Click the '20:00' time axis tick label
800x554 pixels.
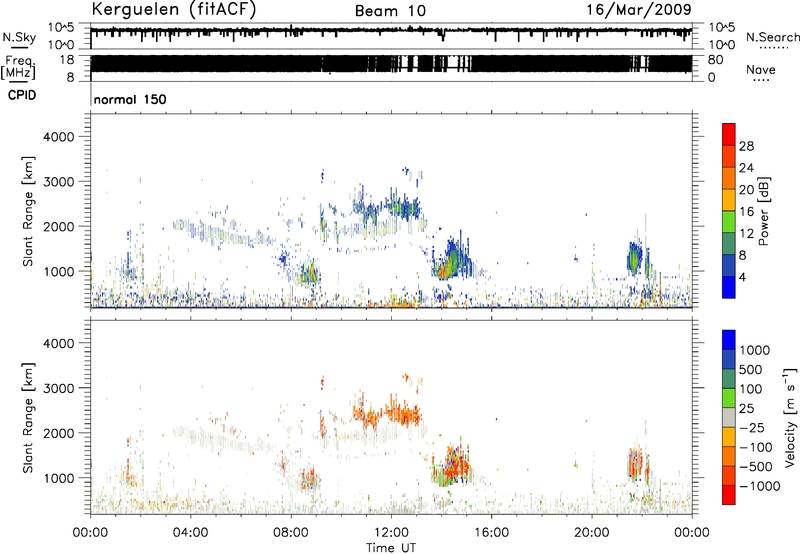(592, 533)
